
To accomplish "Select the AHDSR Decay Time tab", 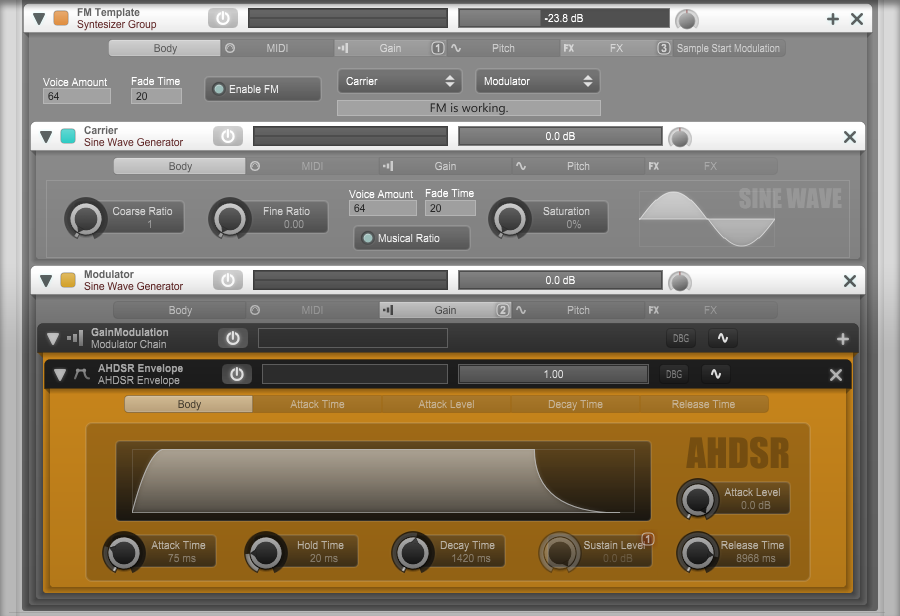I will [575, 404].
